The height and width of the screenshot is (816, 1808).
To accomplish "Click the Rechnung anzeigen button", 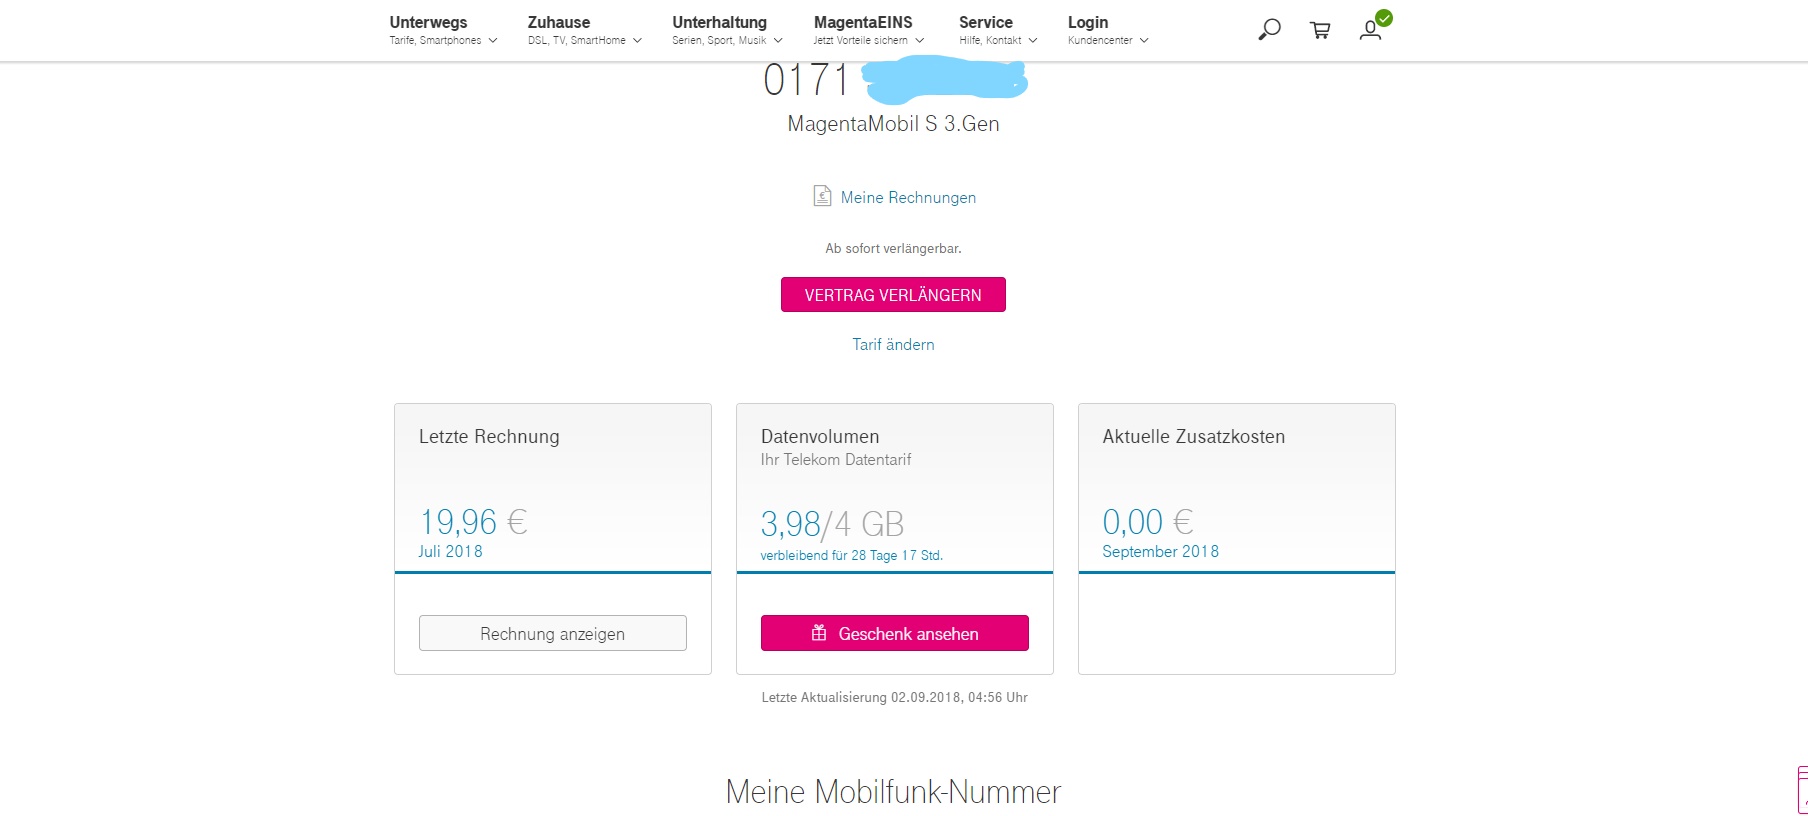I will [552, 633].
